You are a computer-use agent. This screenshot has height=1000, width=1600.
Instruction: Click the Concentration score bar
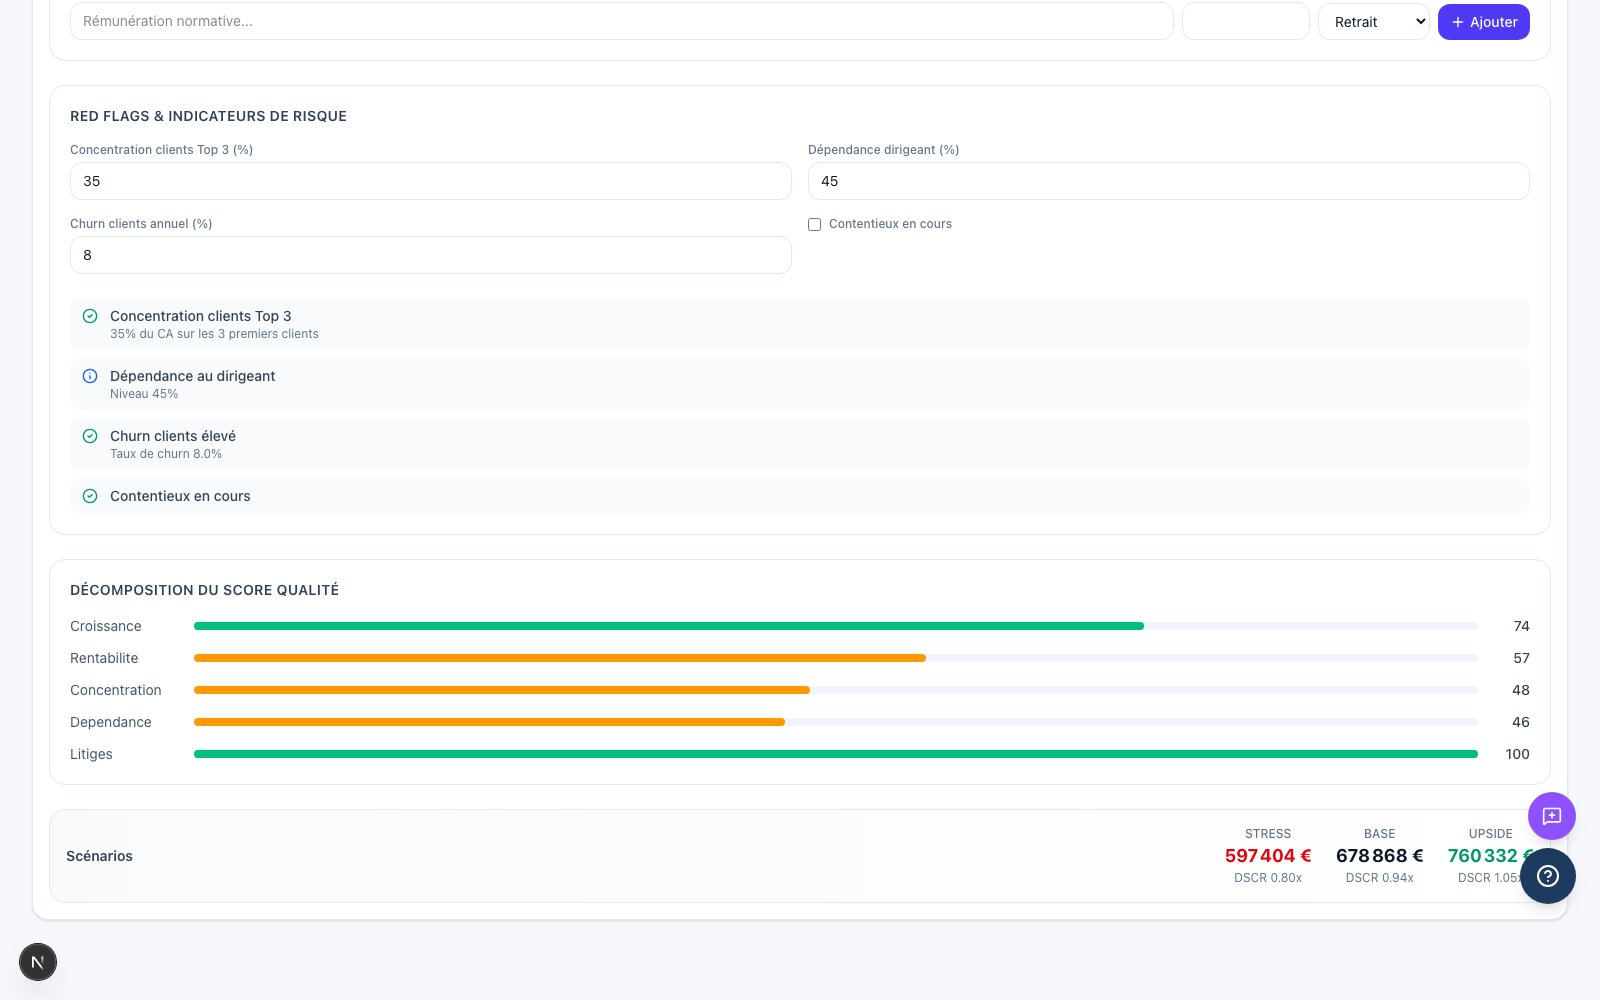836,690
